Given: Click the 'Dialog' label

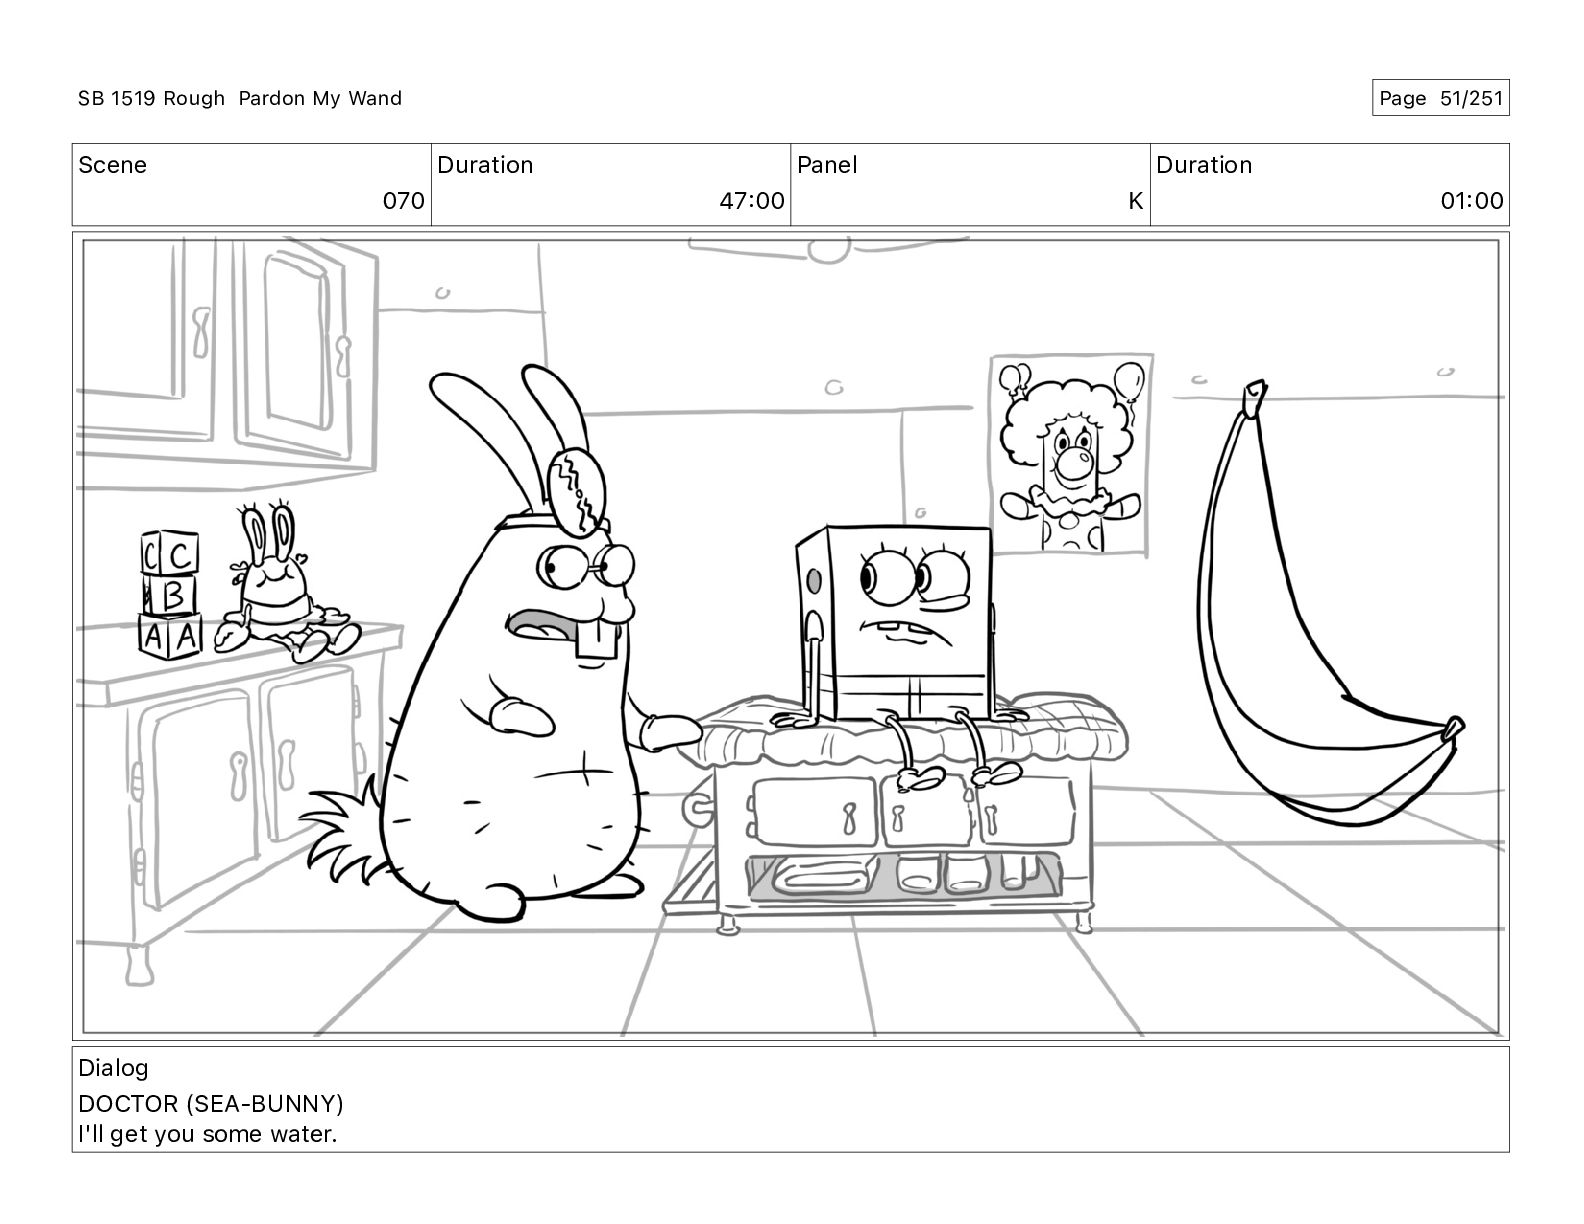Looking at the screenshot, I should pyautogui.click(x=113, y=1068).
